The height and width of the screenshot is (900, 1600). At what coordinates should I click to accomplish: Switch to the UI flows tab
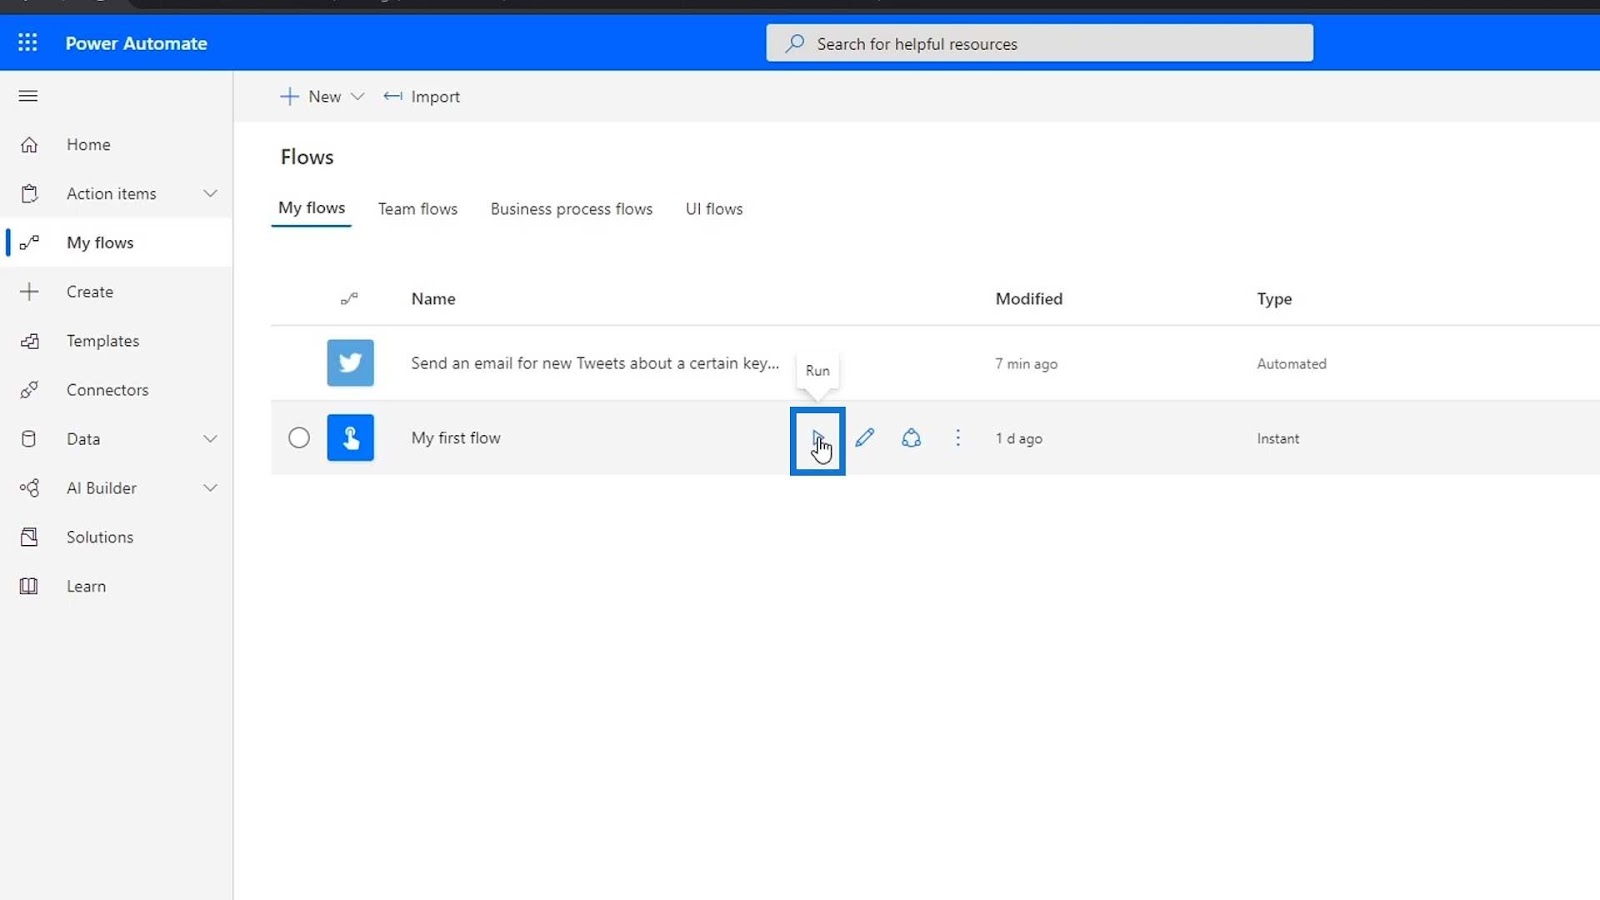pos(714,209)
